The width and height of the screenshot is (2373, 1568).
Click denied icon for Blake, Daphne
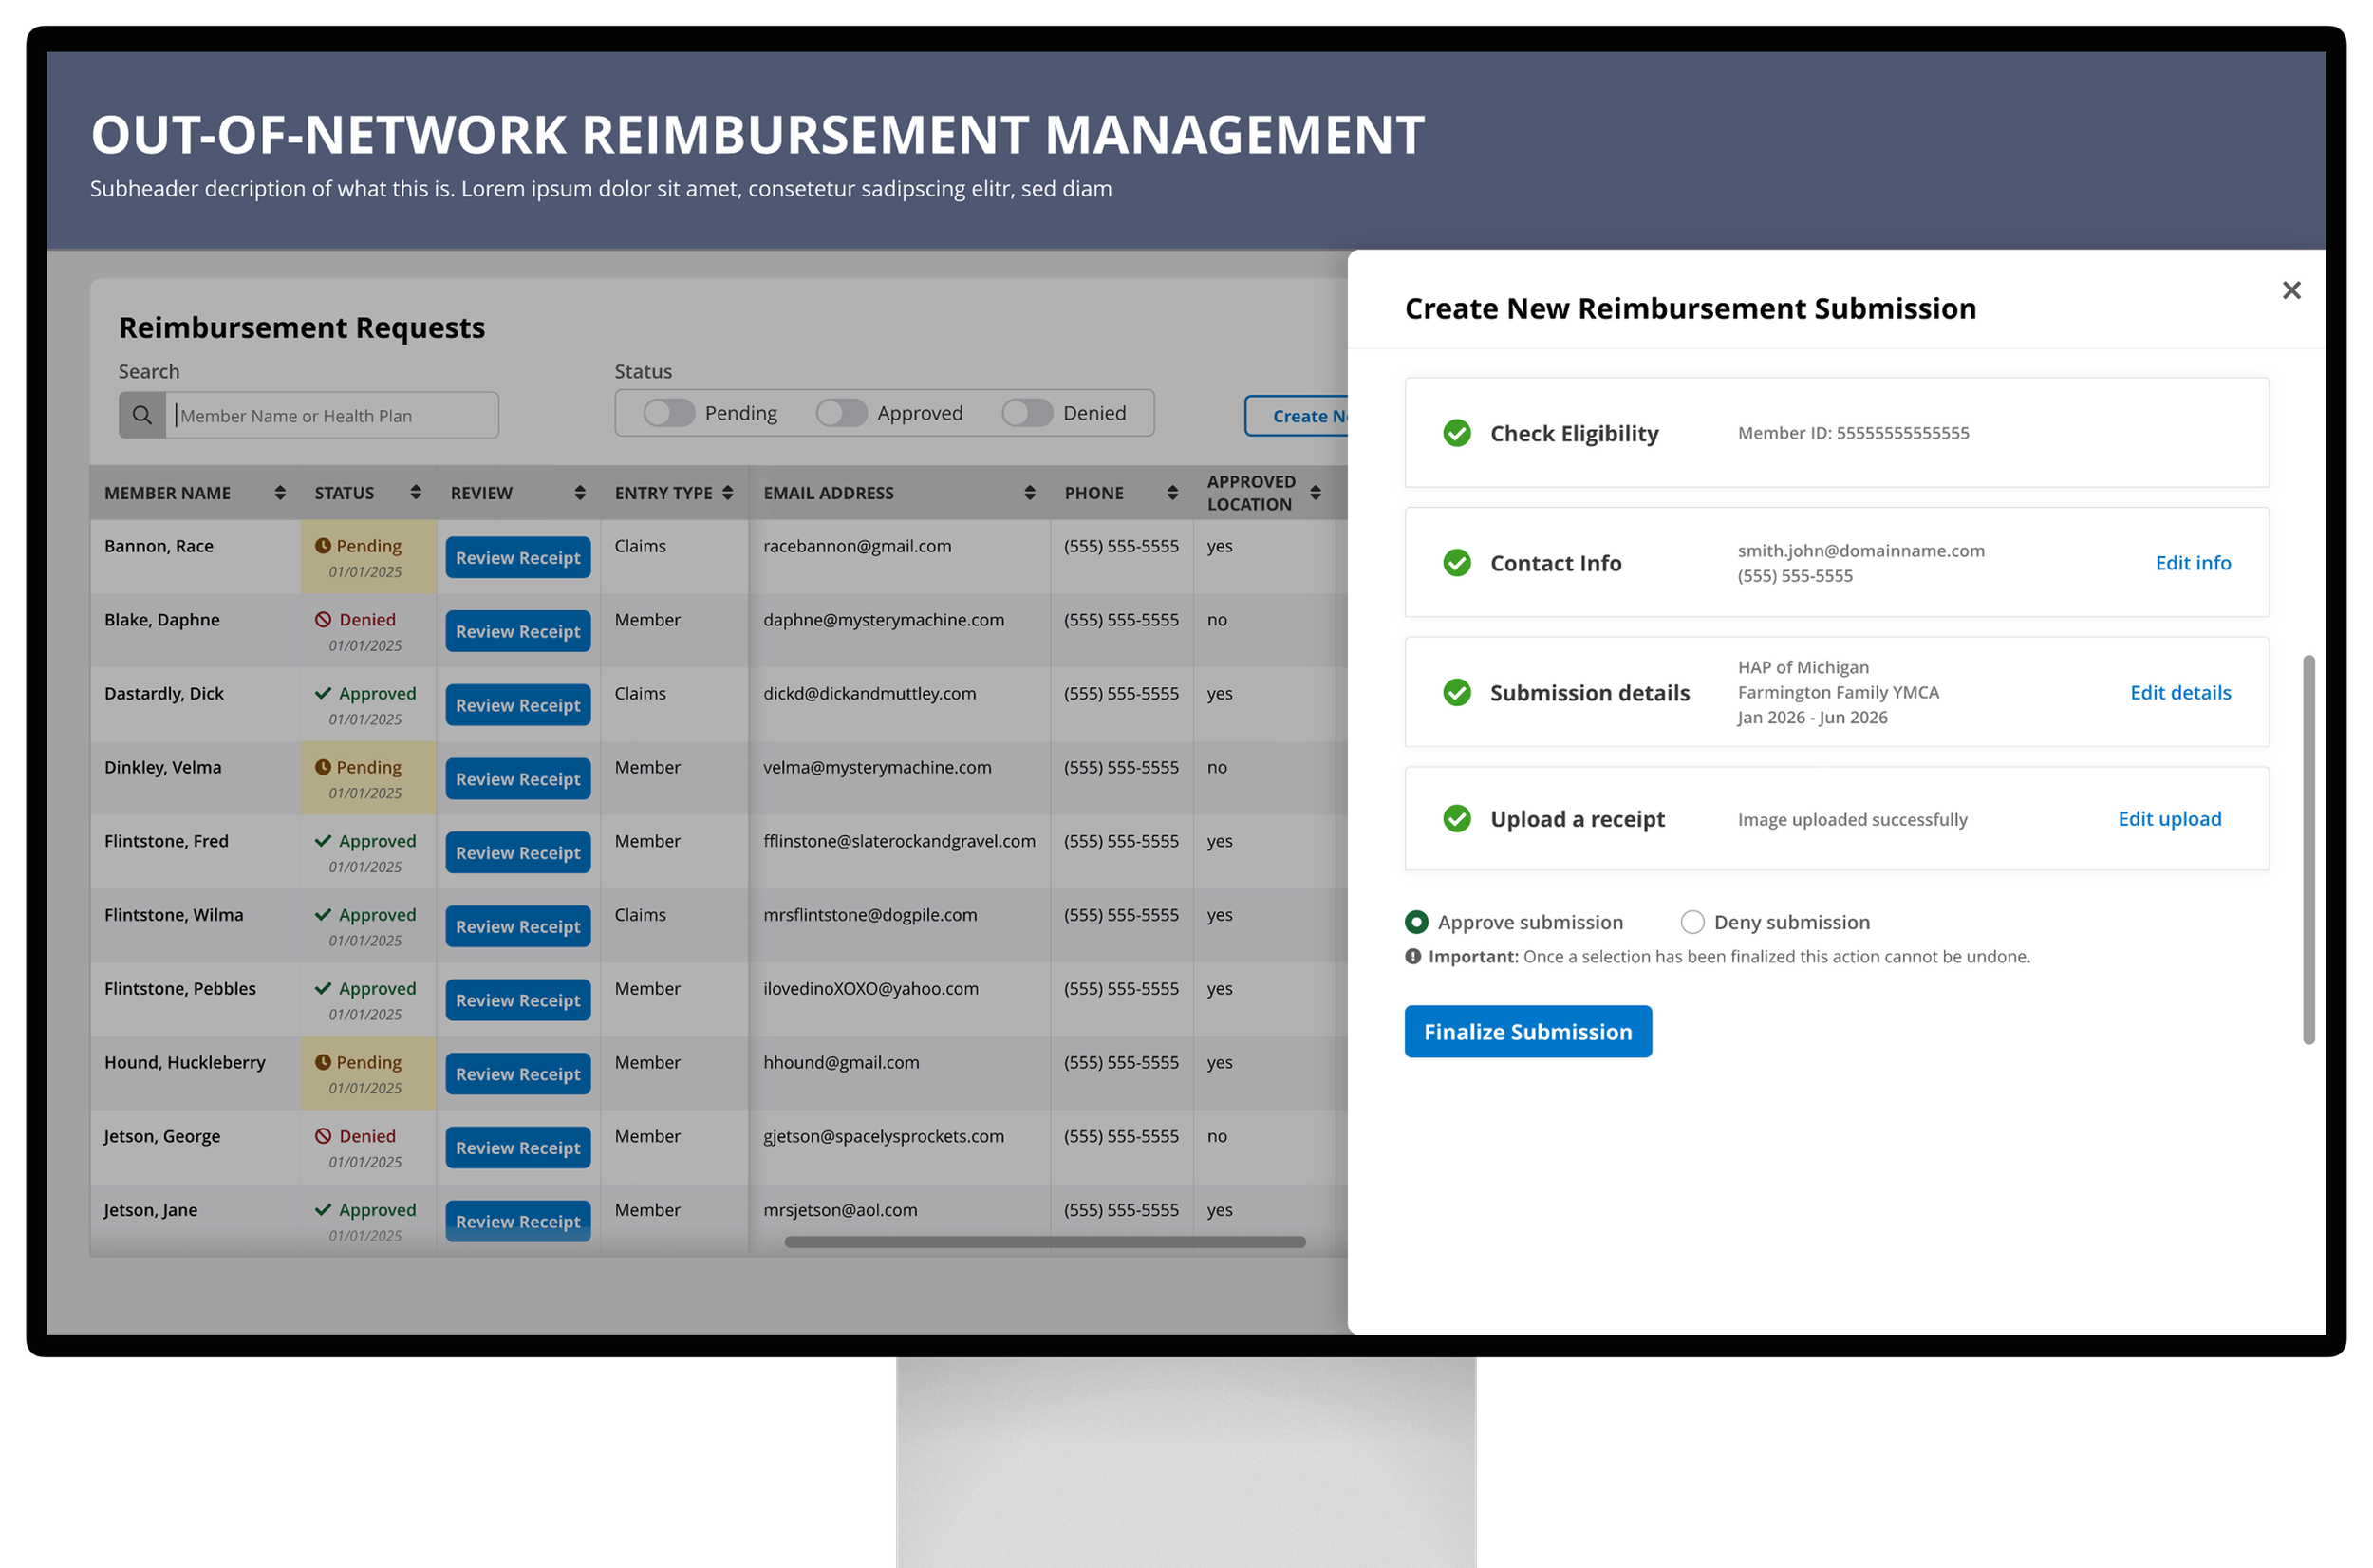323,620
